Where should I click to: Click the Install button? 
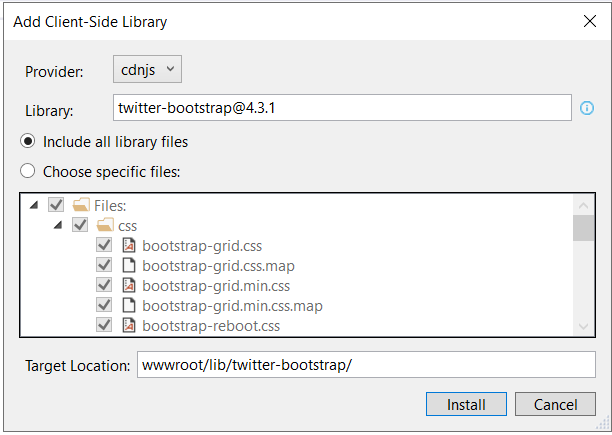coord(466,404)
